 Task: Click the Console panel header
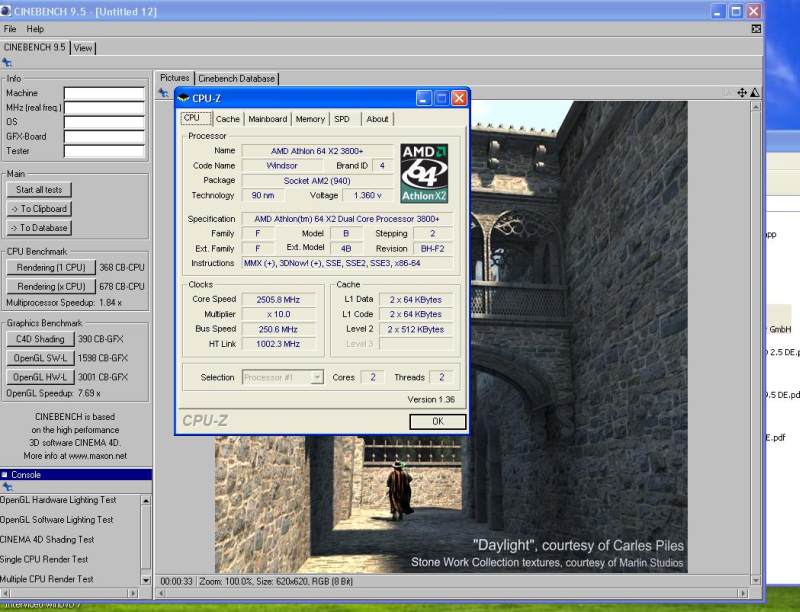(x=76, y=475)
